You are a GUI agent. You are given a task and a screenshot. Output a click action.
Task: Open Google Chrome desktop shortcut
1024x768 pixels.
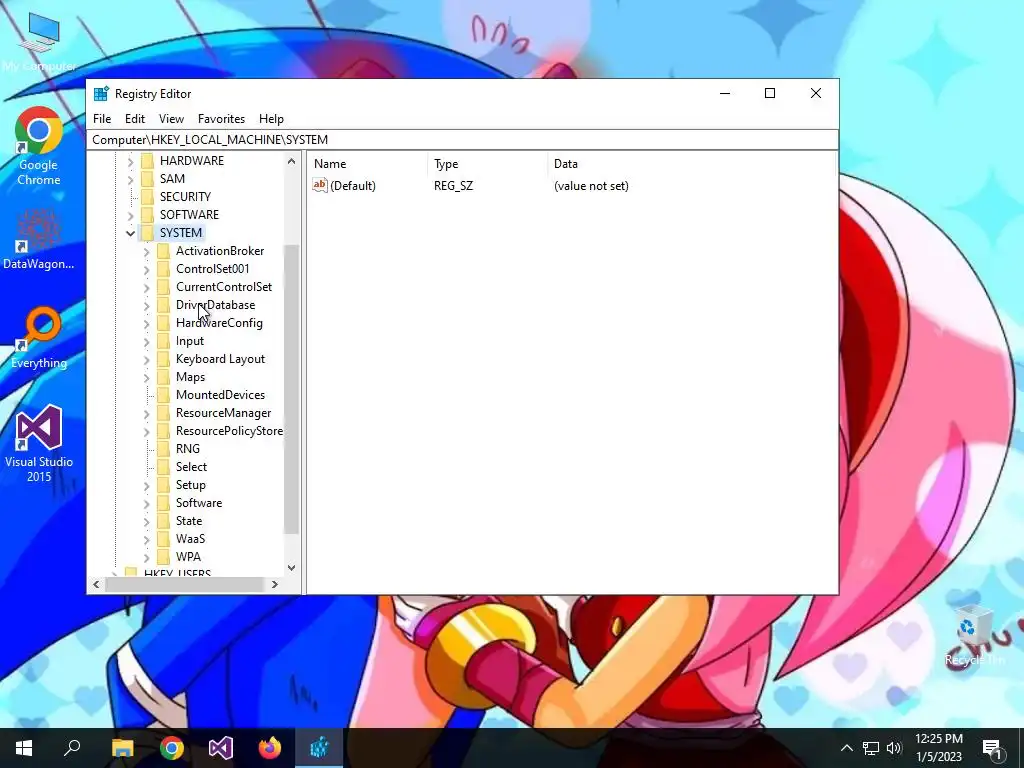39,147
